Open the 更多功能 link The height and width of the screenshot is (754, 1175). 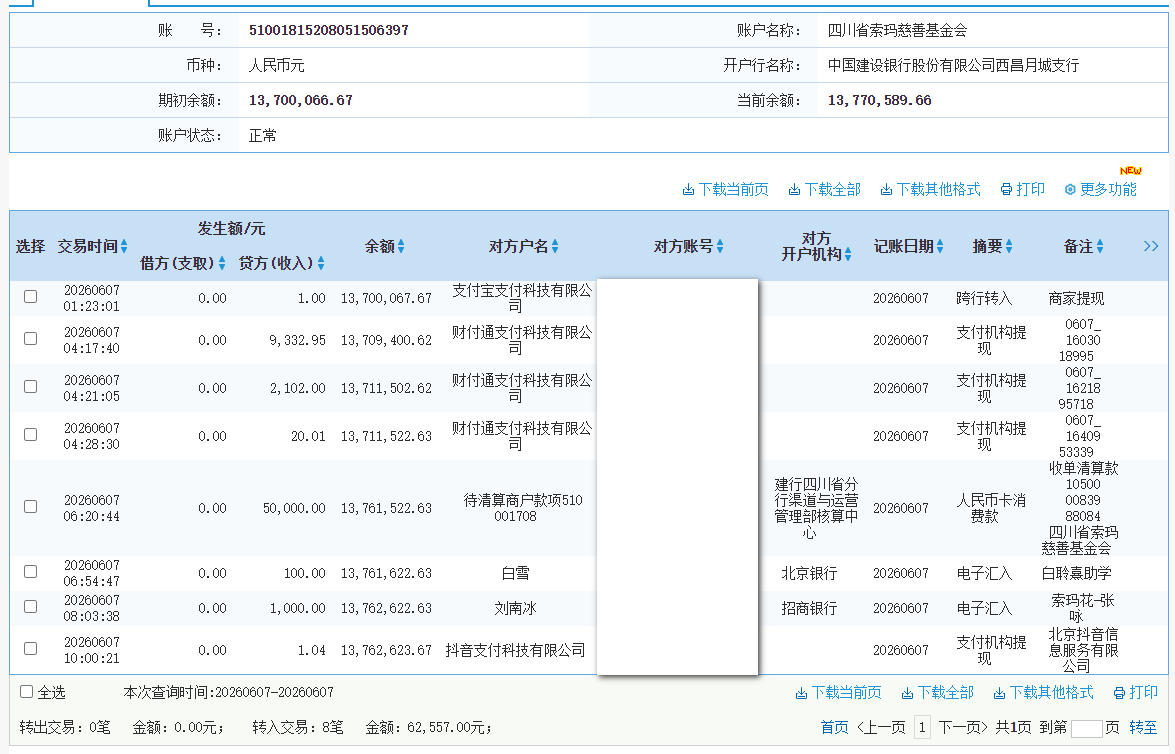coord(1108,190)
